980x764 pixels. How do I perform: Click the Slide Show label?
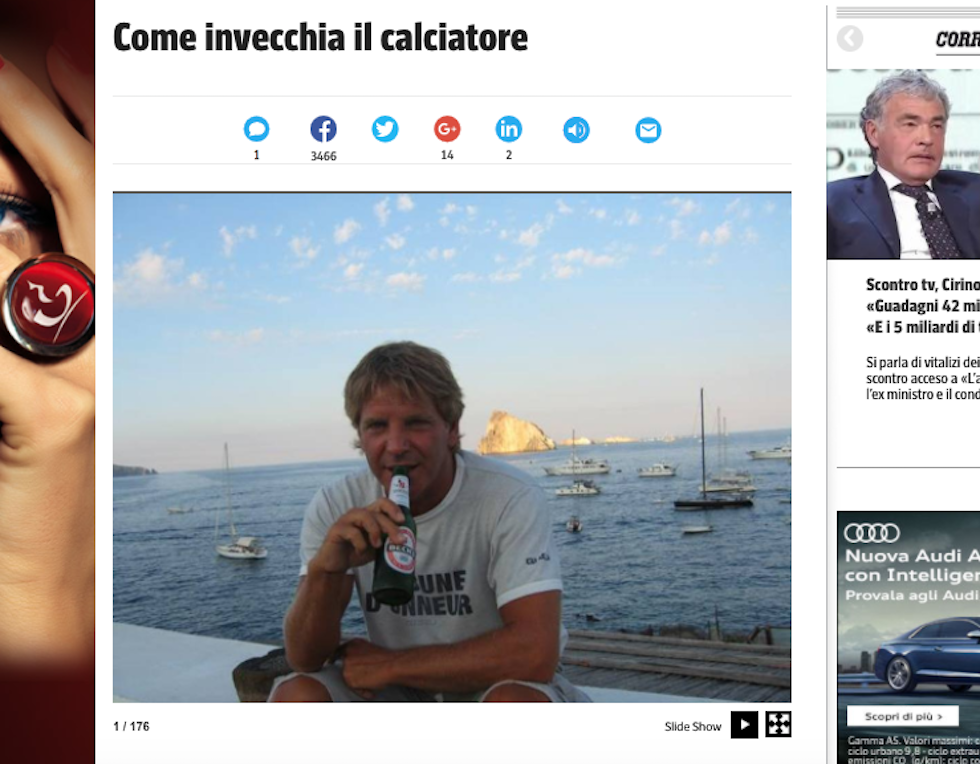click(x=692, y=726)
